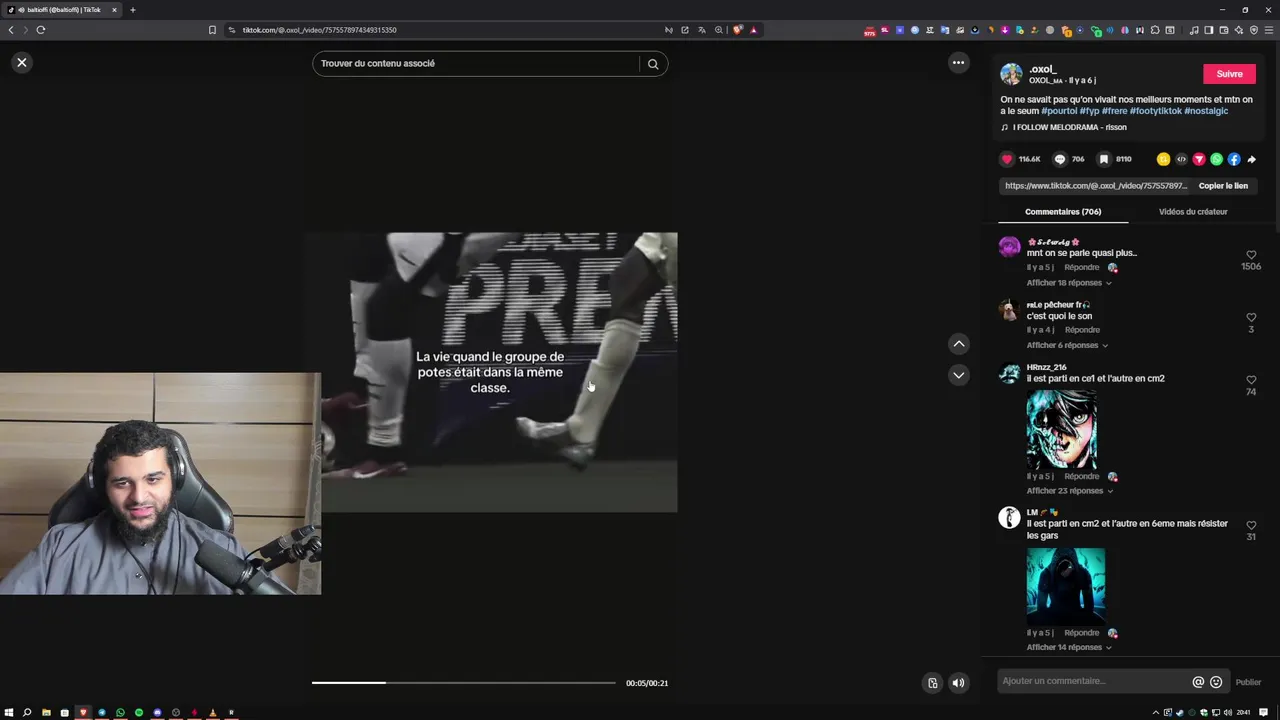Like HRnzz_216's comment
Image resolution: width=1280 pixels, height=720 pixels.
click(1251, 380)
